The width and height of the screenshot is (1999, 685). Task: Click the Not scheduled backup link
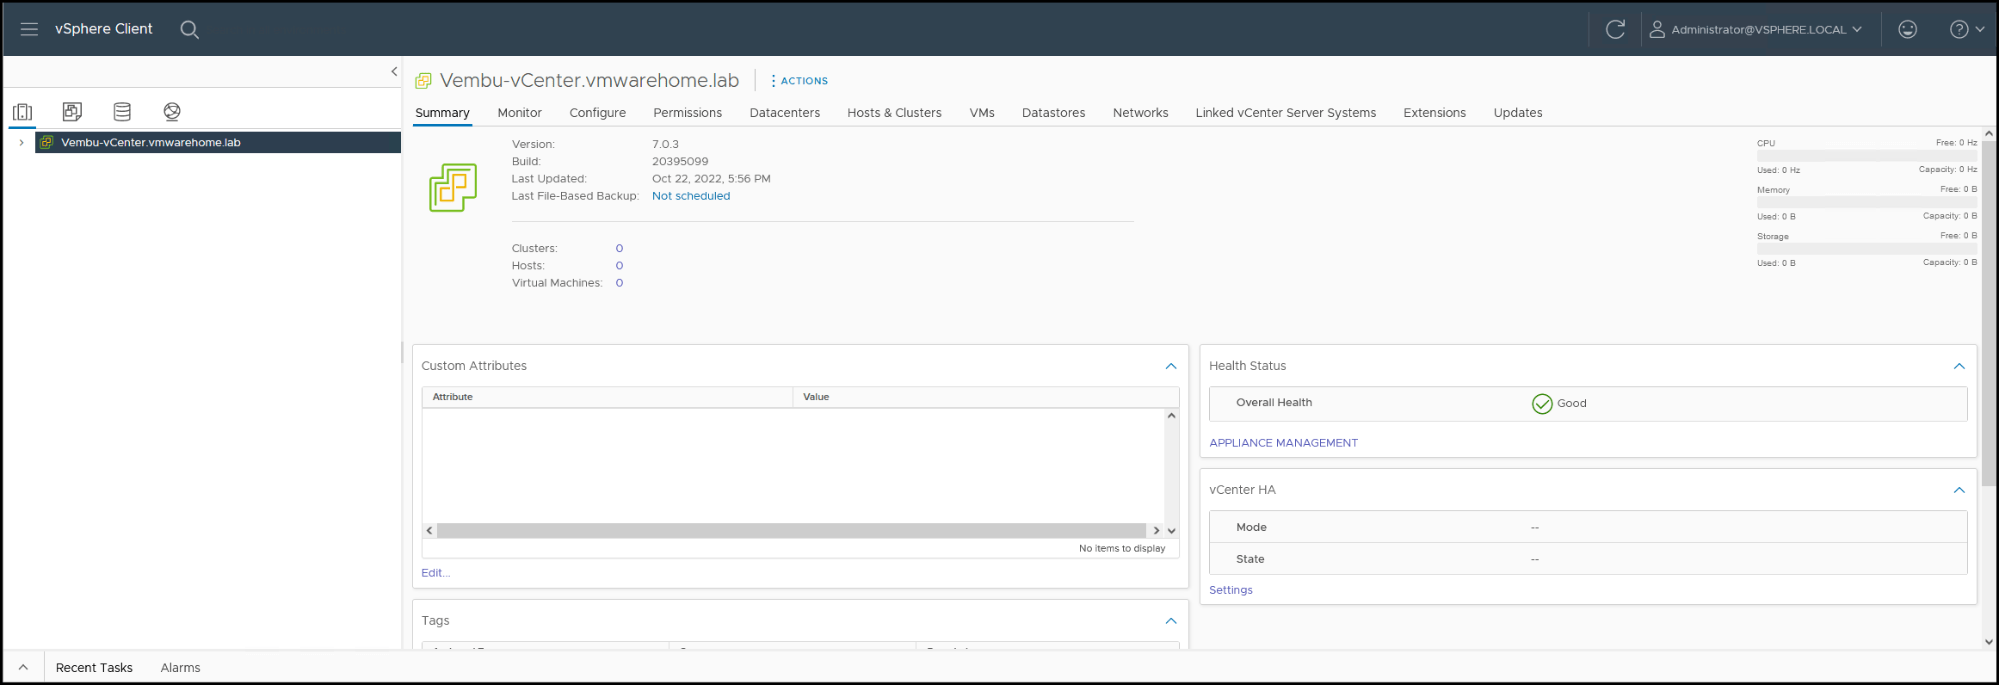pos(691,196)
